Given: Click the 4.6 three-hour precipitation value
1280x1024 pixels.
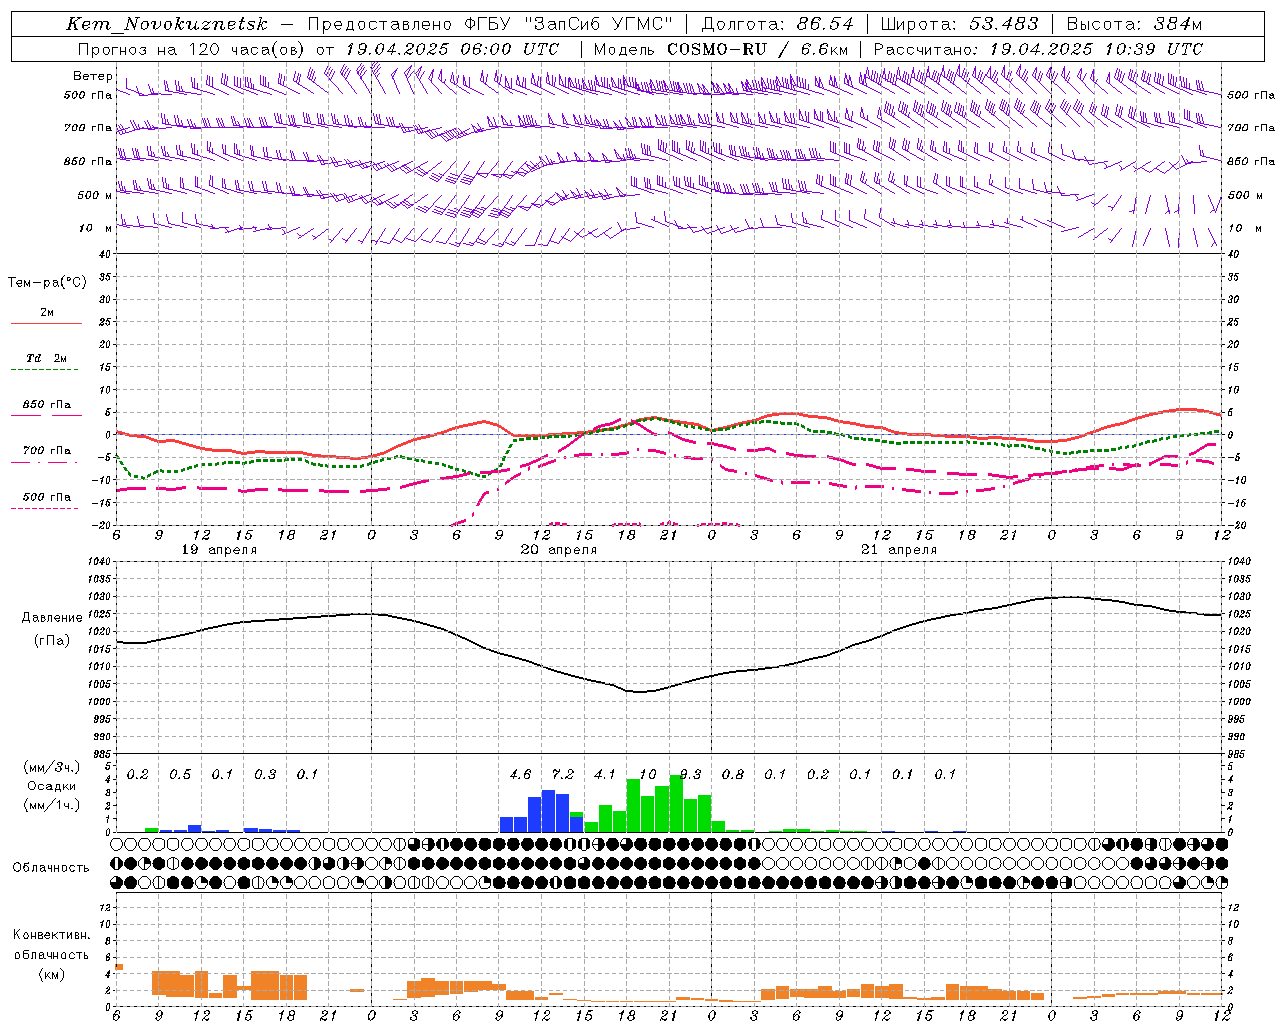Looking at the screenshot, I should tap(520, 775).
